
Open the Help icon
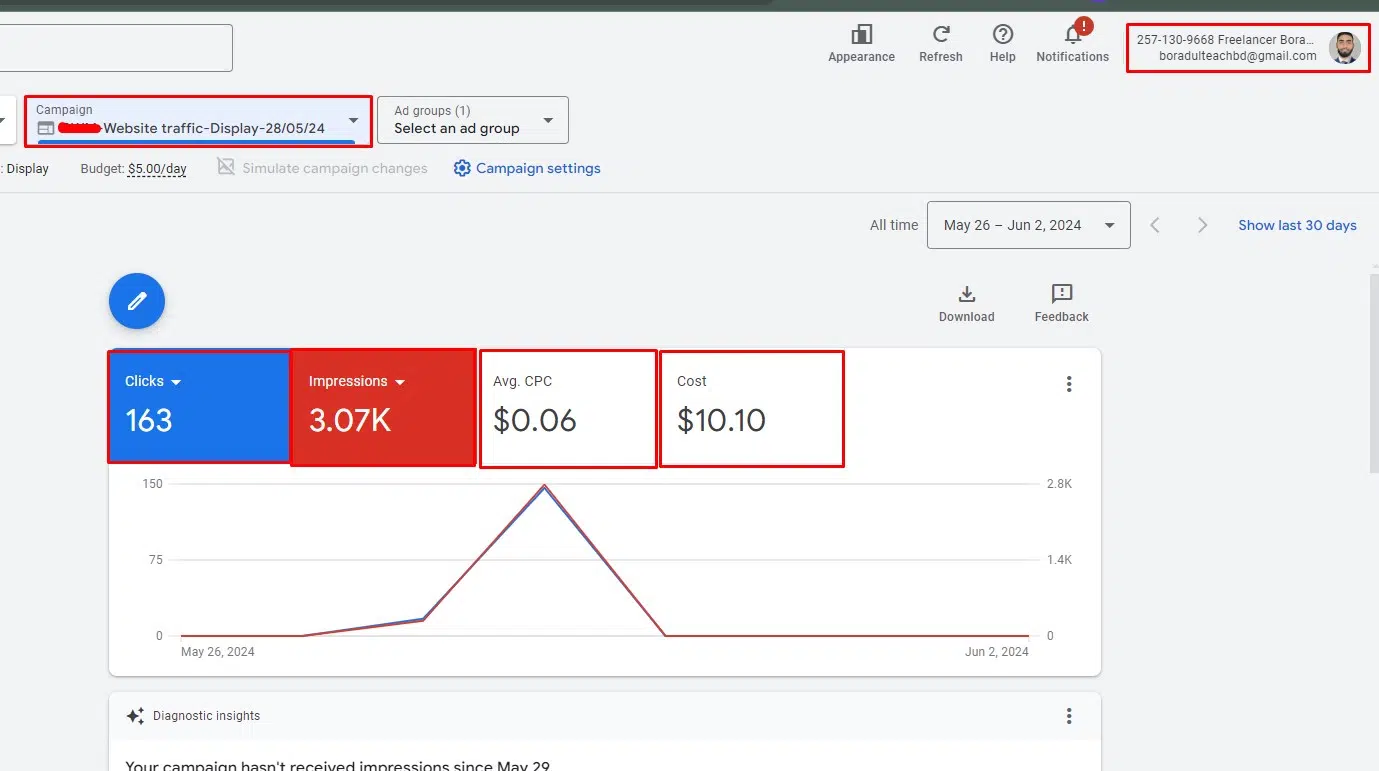[x=1002, y=36]
